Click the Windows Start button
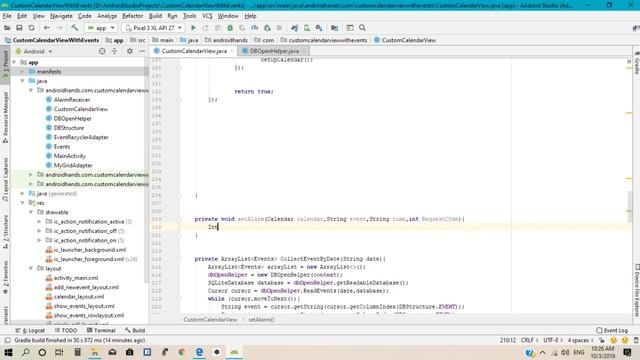The image size is (640, 360). click(8, 352)
